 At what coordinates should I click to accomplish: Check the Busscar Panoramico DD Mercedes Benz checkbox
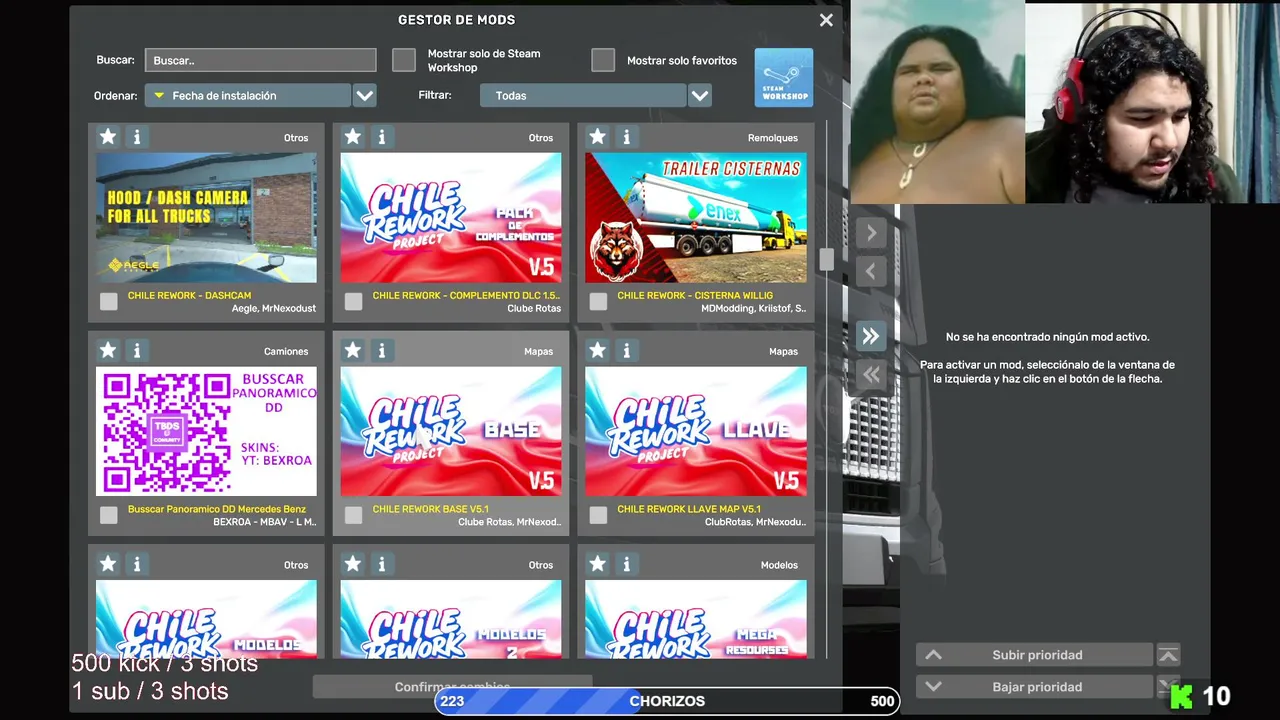pos(109,515)
